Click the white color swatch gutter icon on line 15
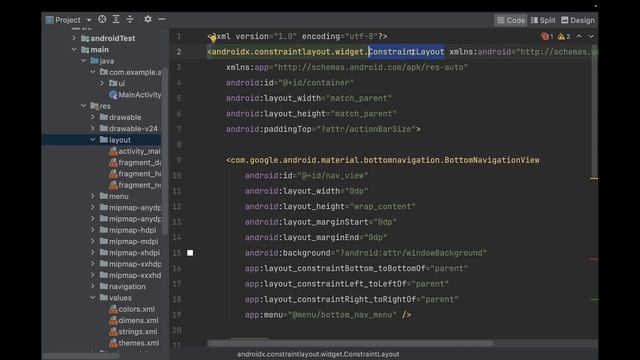Image resolution: width=640 pixels, height=360 pixels. [x=190, y=253]
